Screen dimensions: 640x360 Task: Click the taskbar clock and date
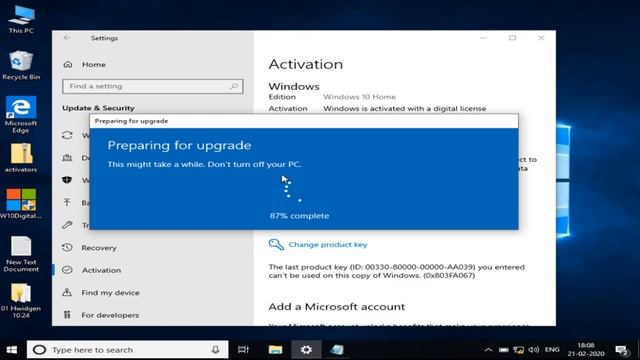pos(586,349)
